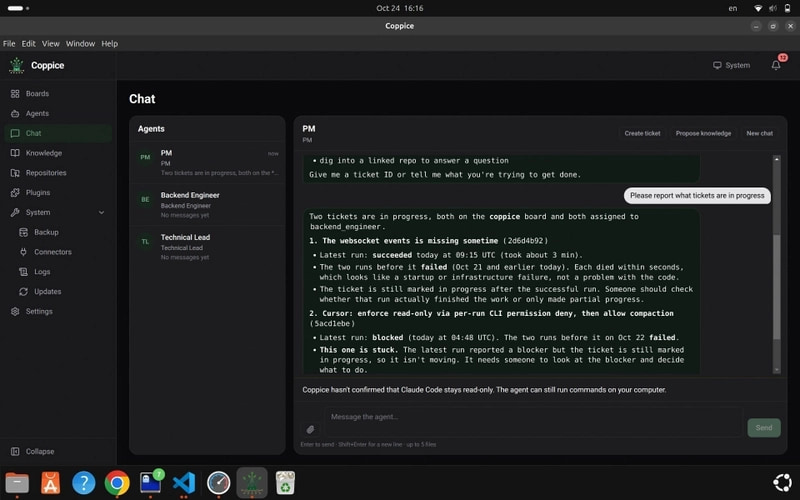This screenshot has height=500, width=800.
Task: Open the system monitor gauge in dock
Action: click(x=218, y=483)
